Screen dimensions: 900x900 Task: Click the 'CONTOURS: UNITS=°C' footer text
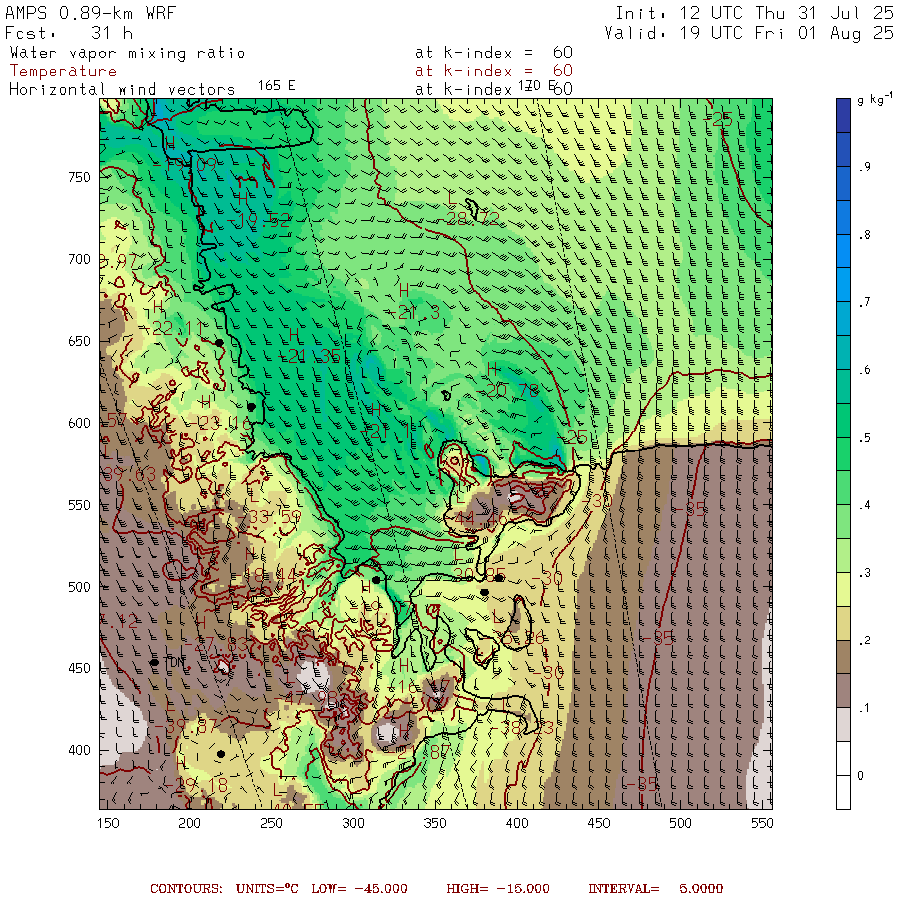(x=224, y=889)
